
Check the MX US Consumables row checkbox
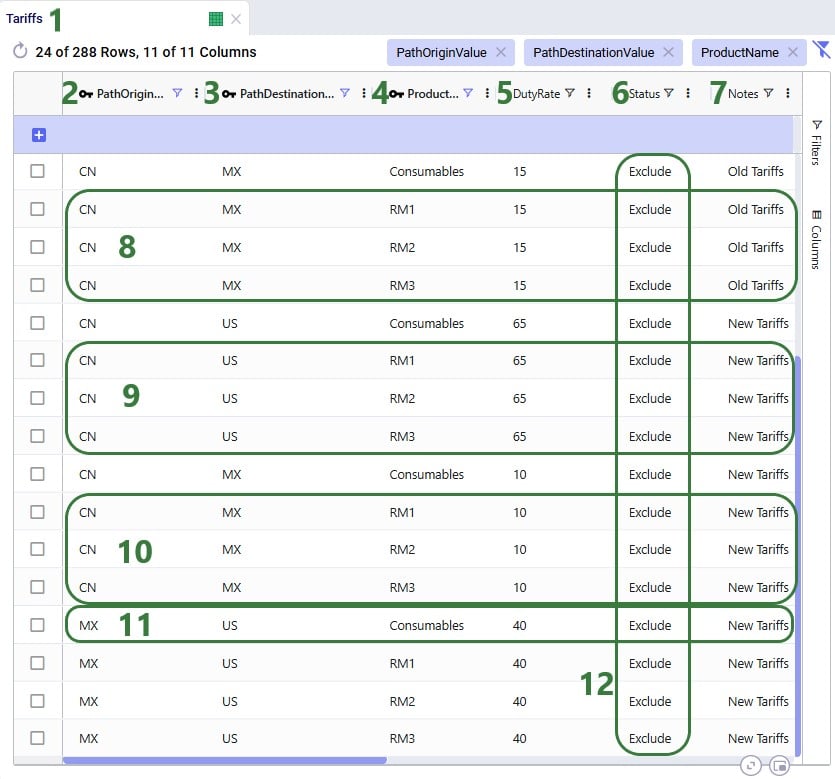[x=37, y=625]
